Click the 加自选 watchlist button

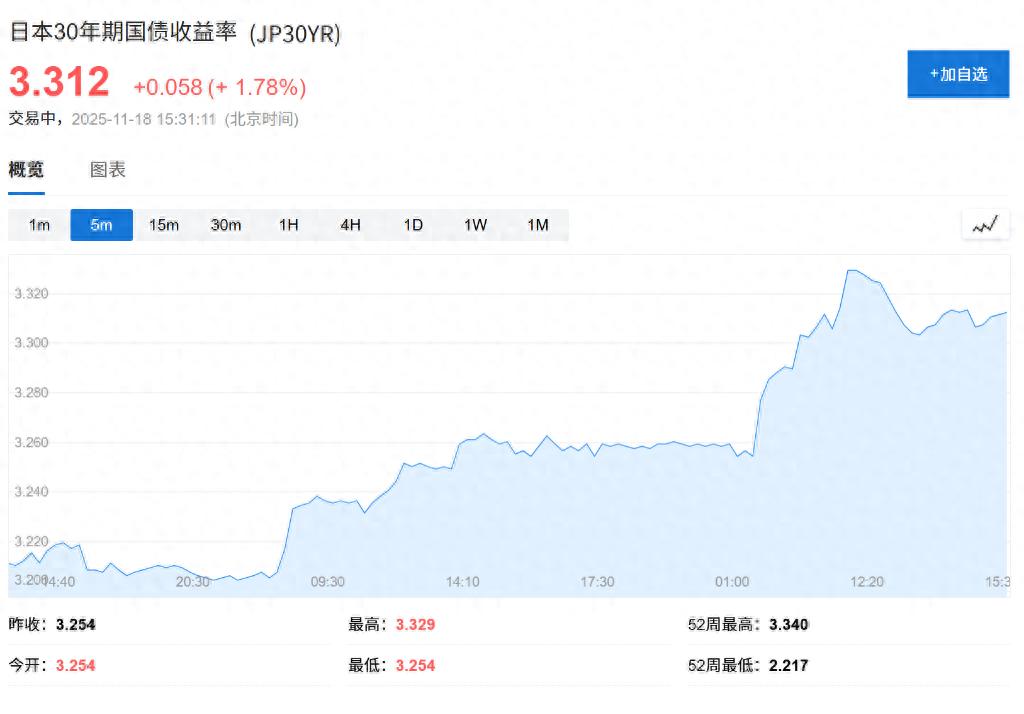[x=957, y=74]
